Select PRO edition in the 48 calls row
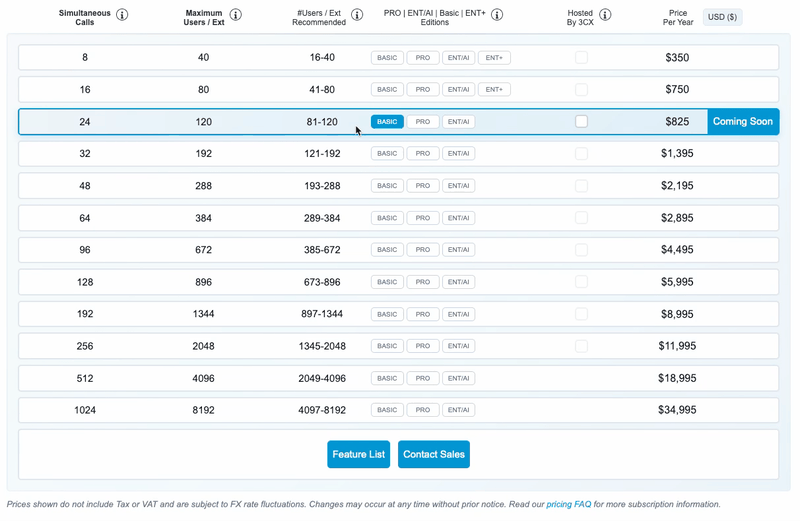The image size is (800, 521). 423,186
